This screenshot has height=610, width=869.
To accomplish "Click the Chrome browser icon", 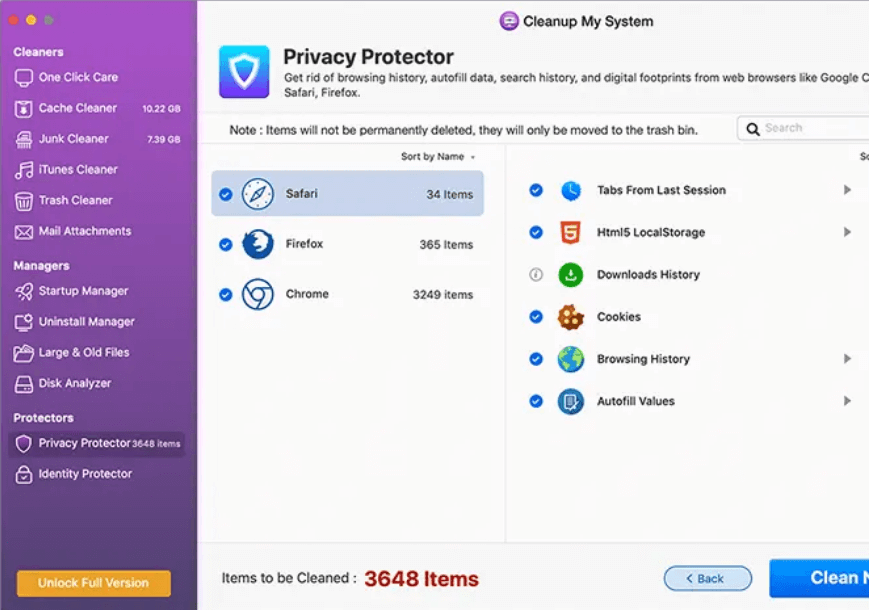I will [x=258, y=294].
